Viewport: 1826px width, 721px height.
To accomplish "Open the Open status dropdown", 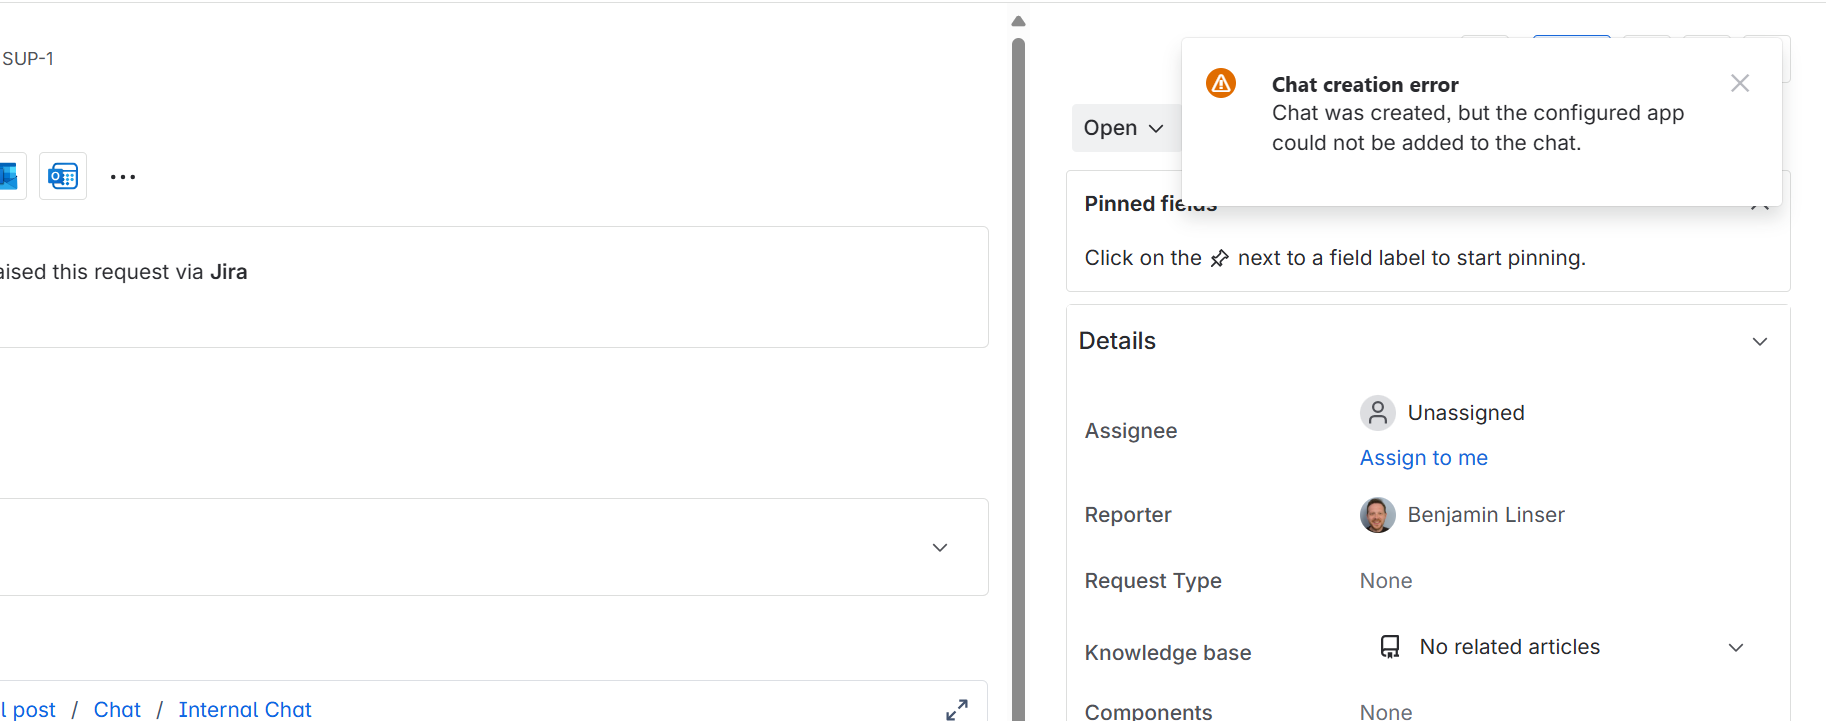I will tap(1123, 128).
